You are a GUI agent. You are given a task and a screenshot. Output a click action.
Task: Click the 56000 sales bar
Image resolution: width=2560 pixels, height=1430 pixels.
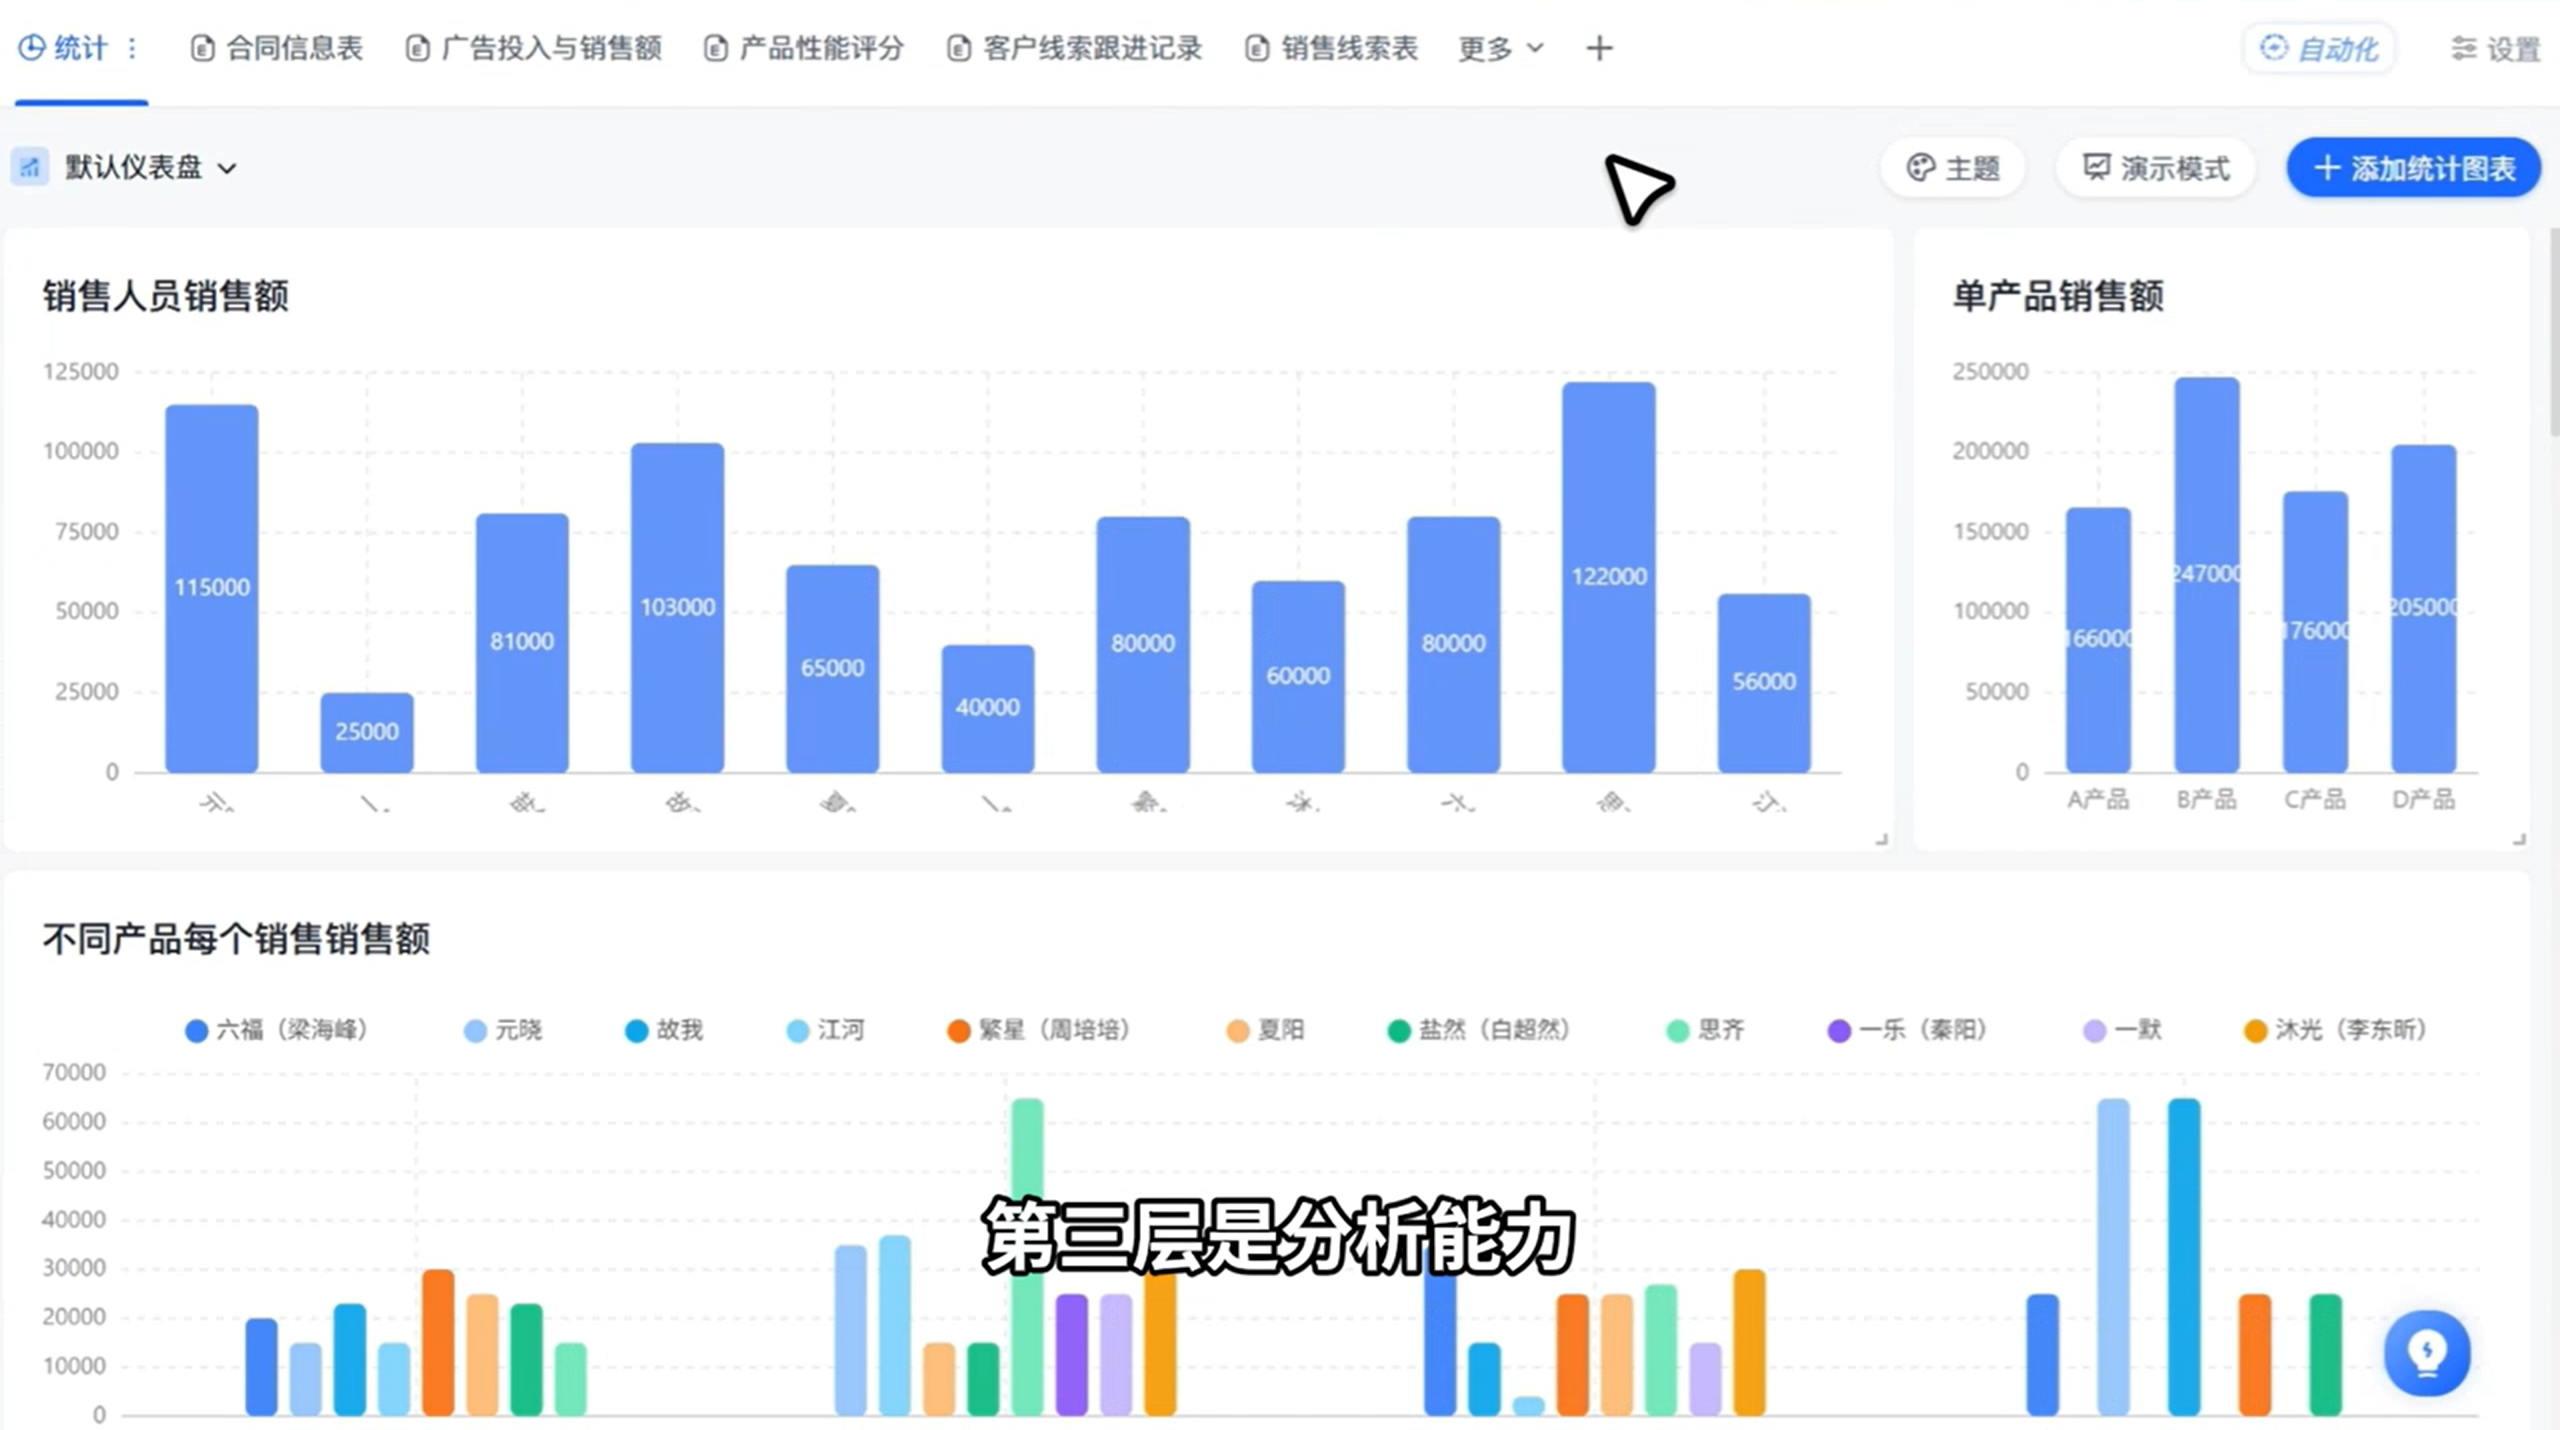[1764, 682]
